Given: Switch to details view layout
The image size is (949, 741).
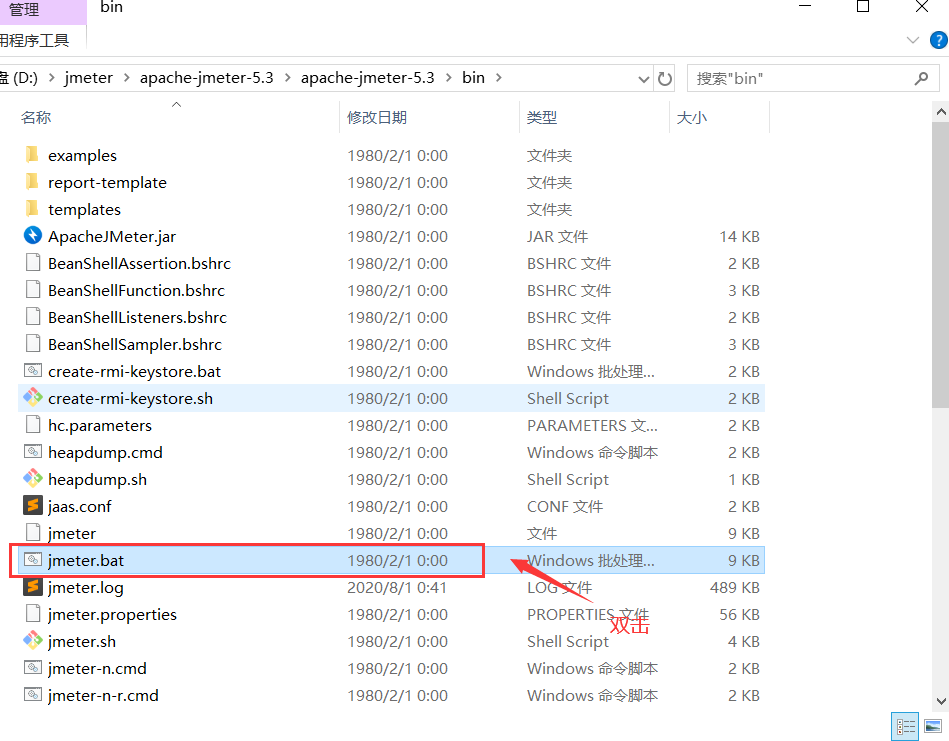Looking at the screenshot, I should click(905, 726).
